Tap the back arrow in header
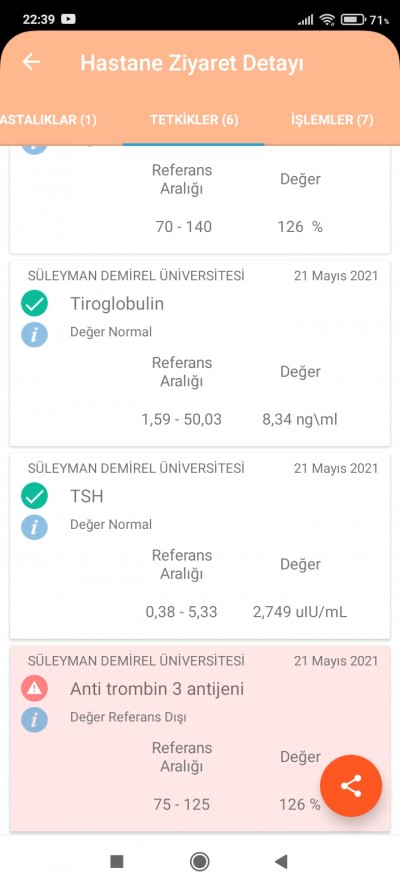Viewport: 400px width, 888px height. click(31, 62)
